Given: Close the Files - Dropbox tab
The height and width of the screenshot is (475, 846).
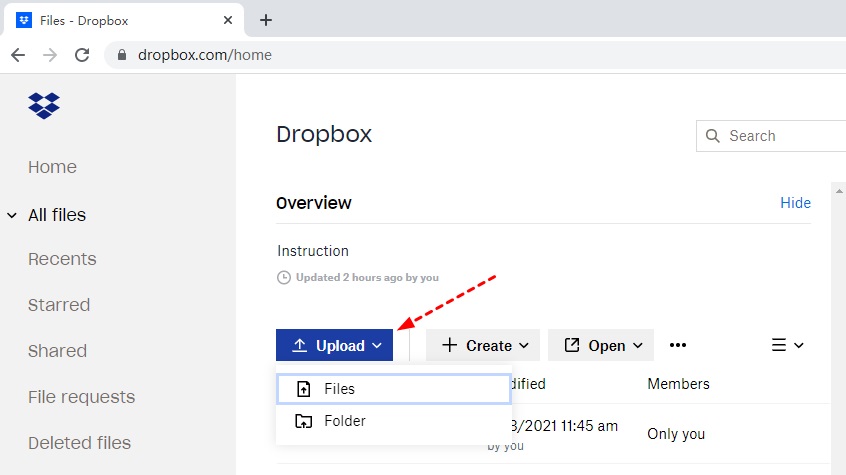Looking at the screenshot, I should pyautogui.click(x=228, y=21).
